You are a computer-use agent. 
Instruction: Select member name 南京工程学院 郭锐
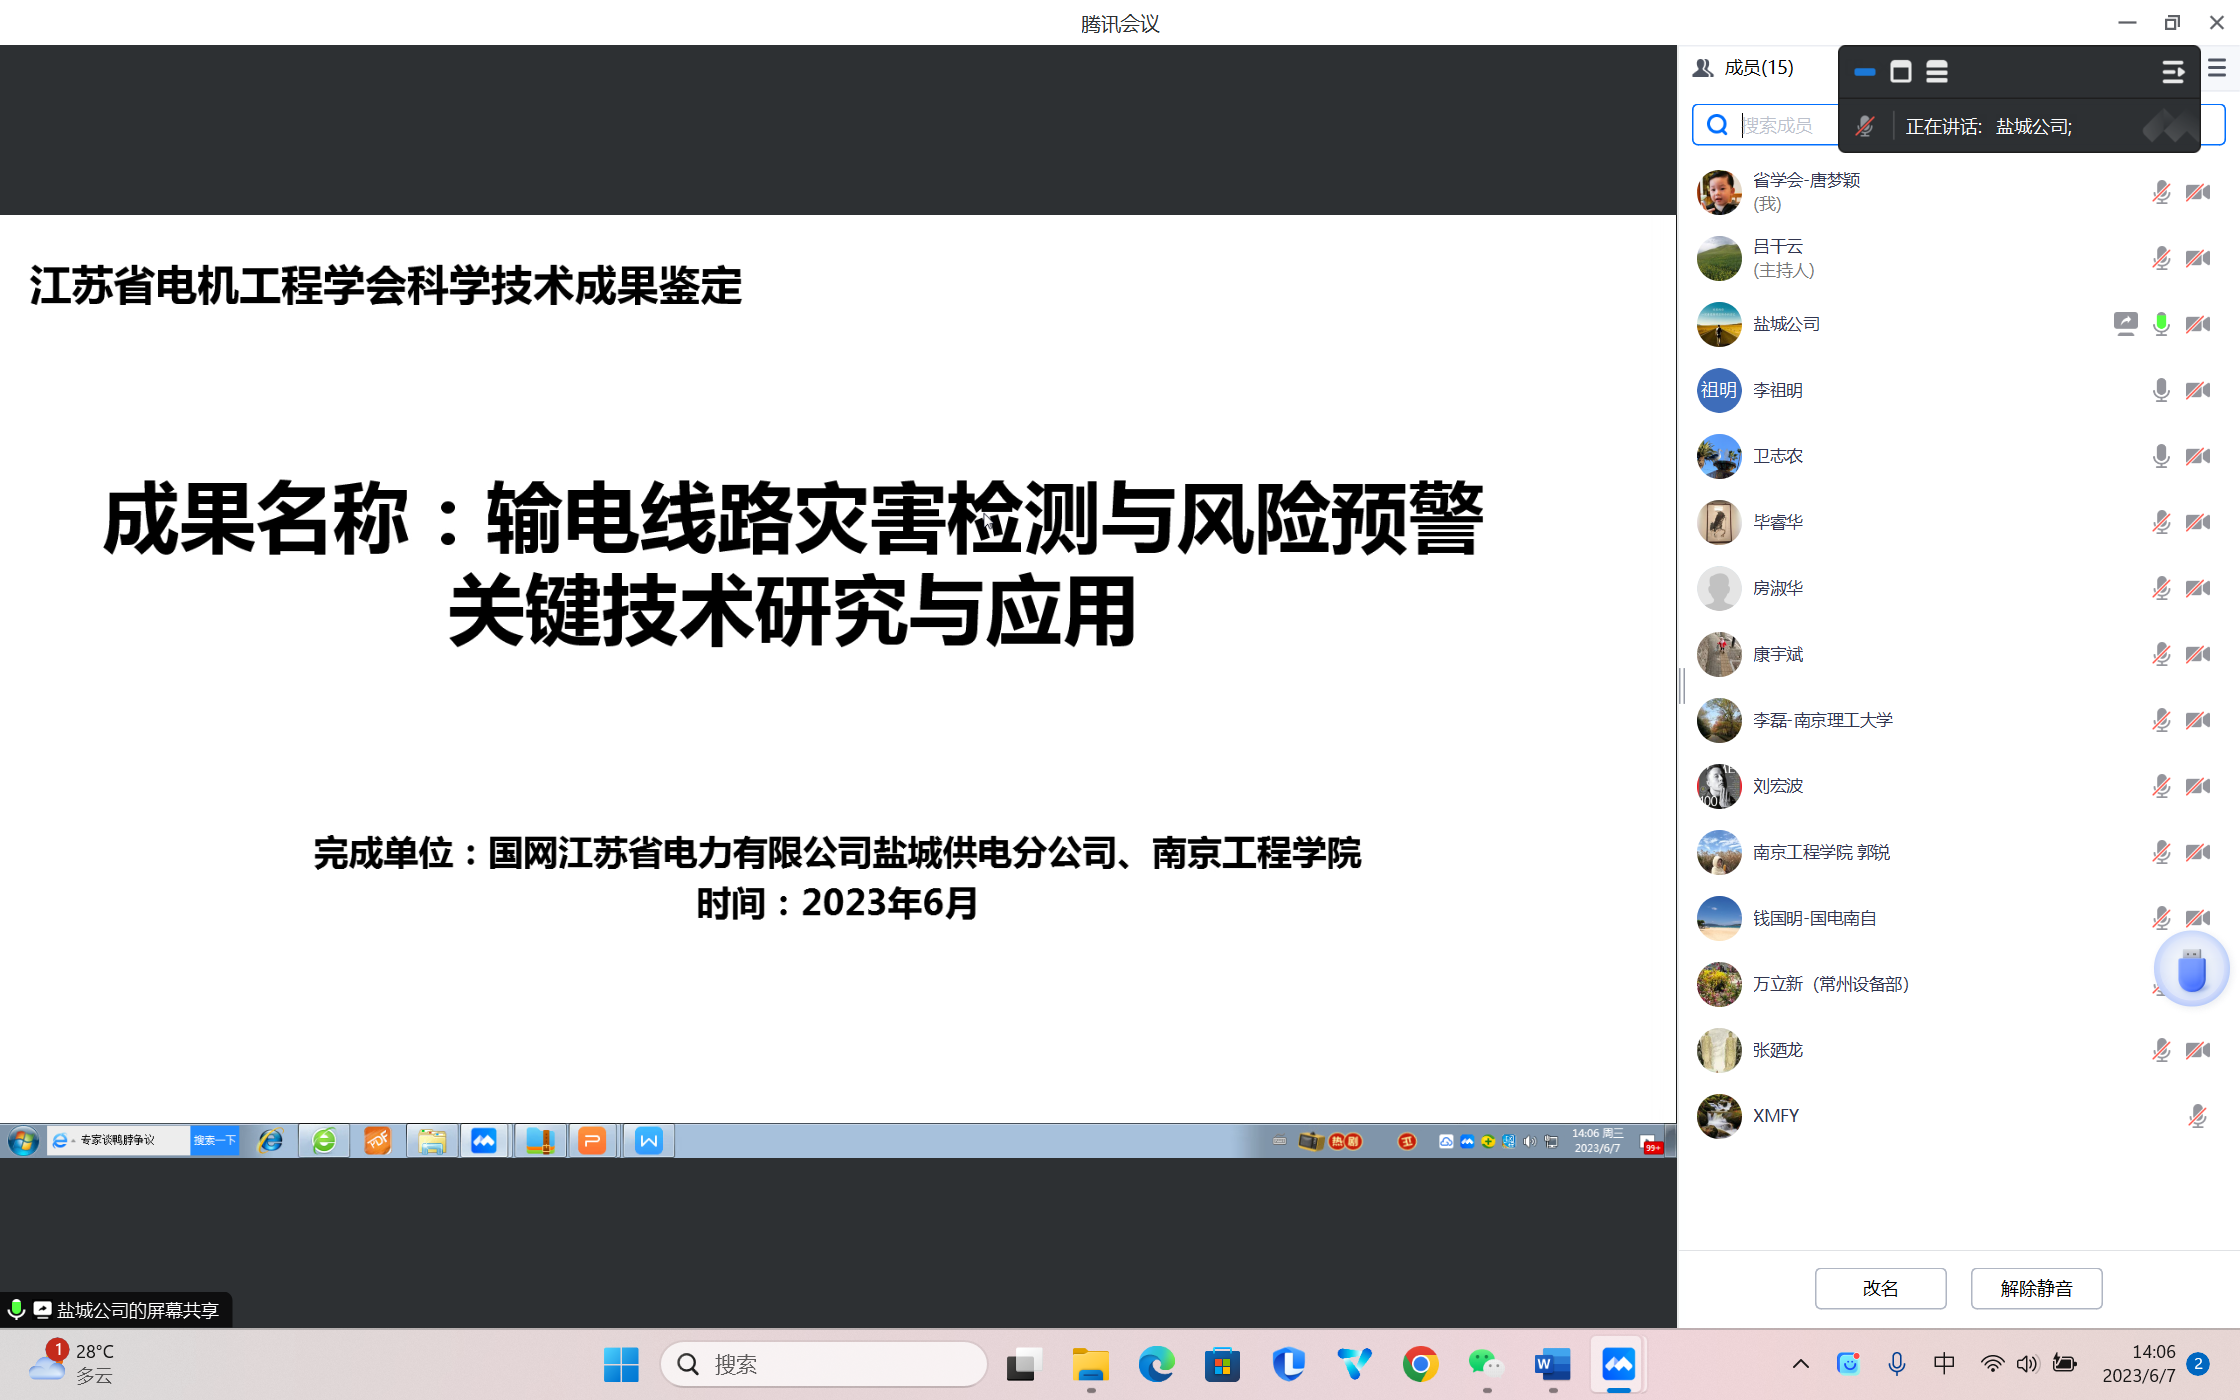click(x=1821, y=852)
